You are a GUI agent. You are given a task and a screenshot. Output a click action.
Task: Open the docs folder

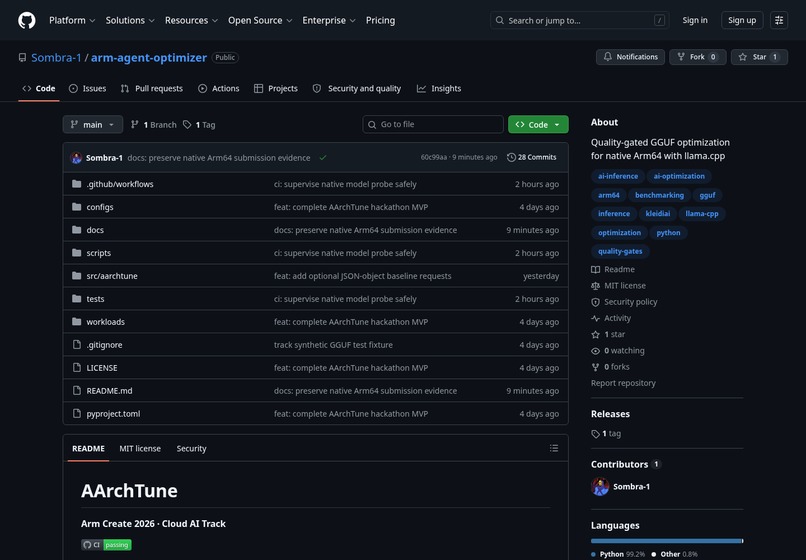pos(95,230)
